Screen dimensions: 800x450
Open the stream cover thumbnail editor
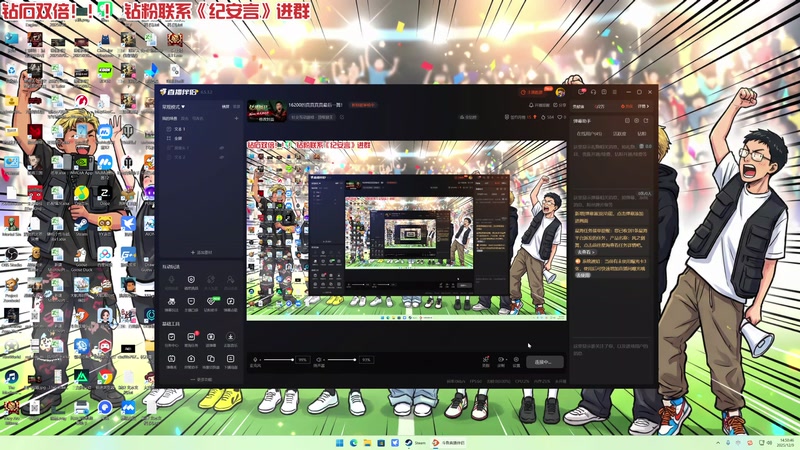pyautogui.click(x=267, y=111)
